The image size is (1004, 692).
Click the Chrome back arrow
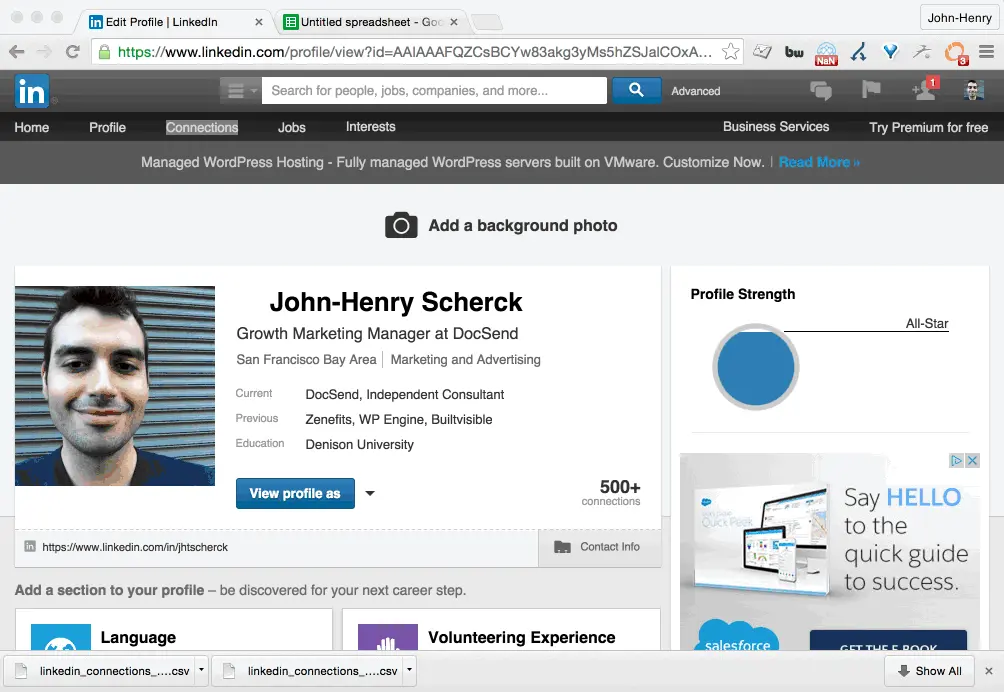tap(17, 52)
